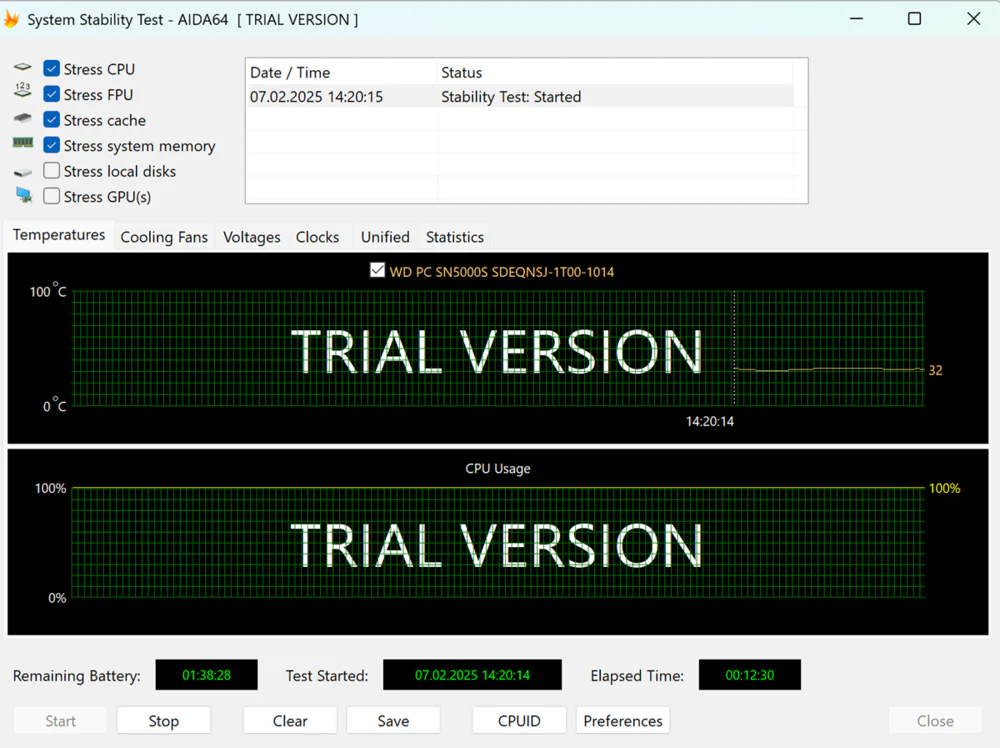Click the cache chip icon beside Stress cache
The image size is (1000, 748).
(x=22, y=118)
